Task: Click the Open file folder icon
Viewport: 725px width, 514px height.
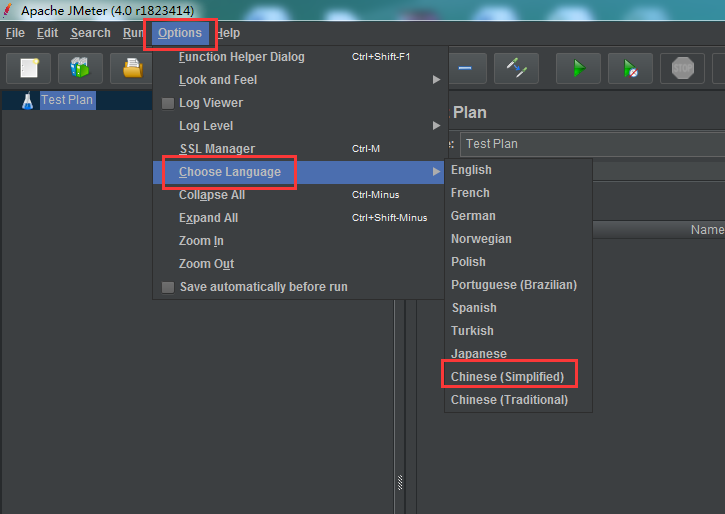Action: pyautogui.click(x=132, y=68)
